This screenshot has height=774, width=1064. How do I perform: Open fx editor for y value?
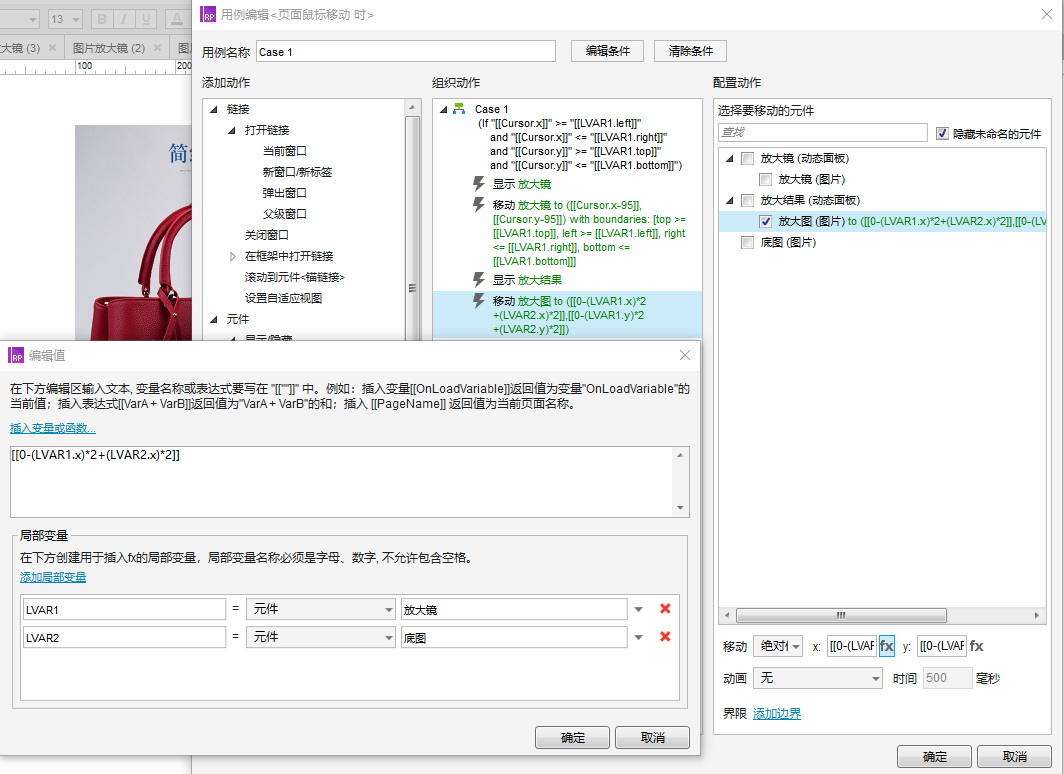(977, 646)
